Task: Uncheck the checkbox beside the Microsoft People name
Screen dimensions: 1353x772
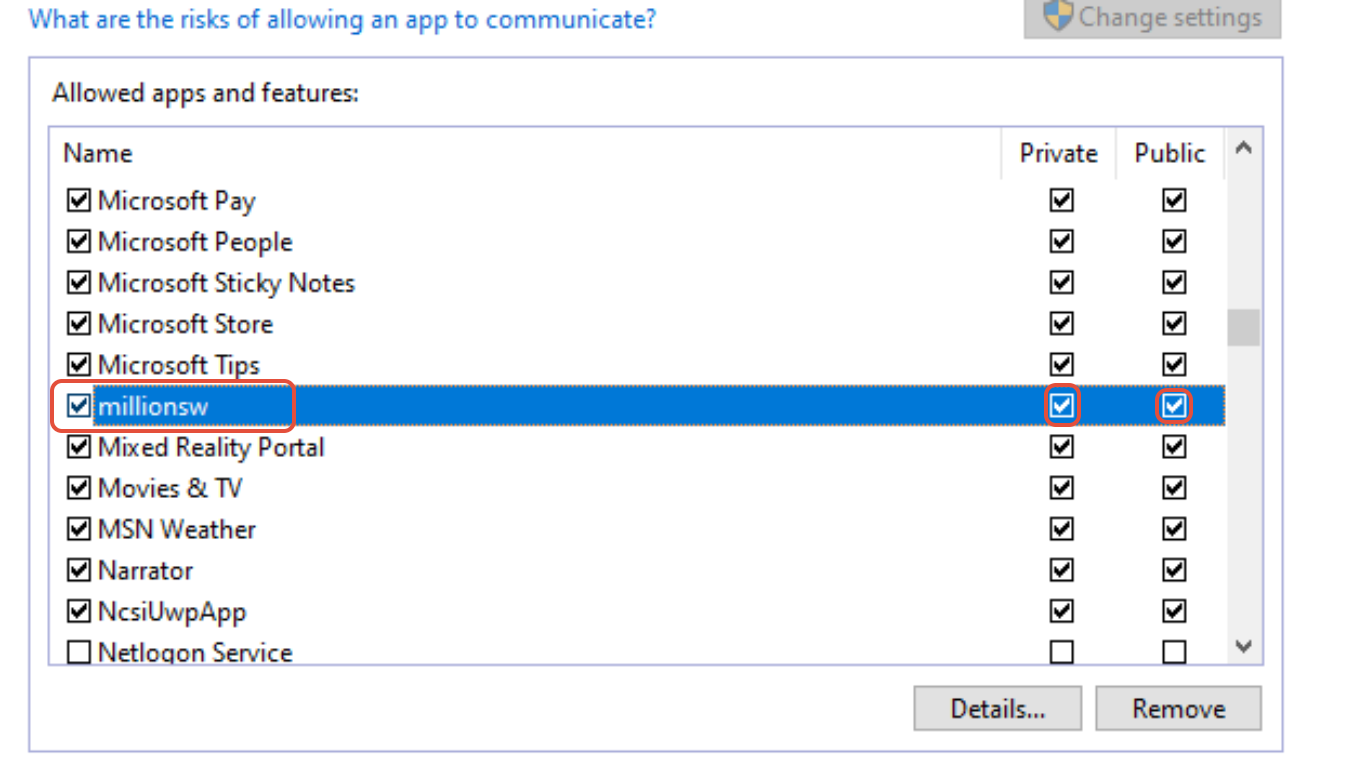Action: [78, 242]
